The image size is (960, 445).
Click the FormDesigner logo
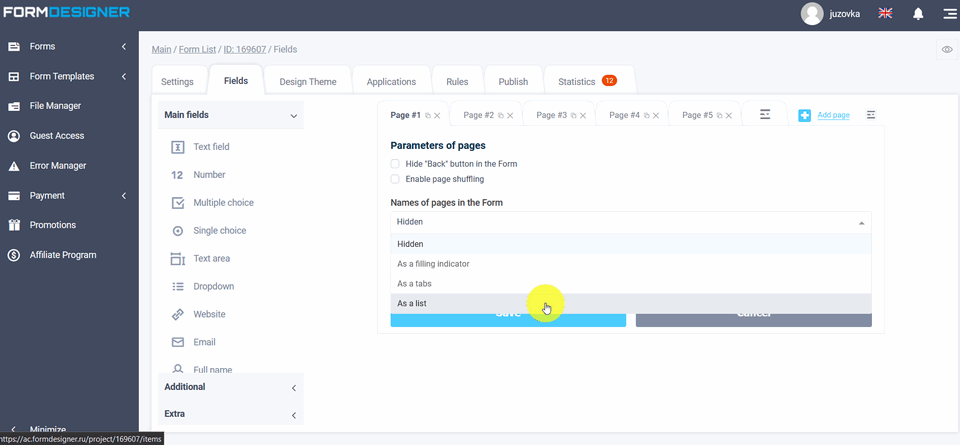[67, 12]
